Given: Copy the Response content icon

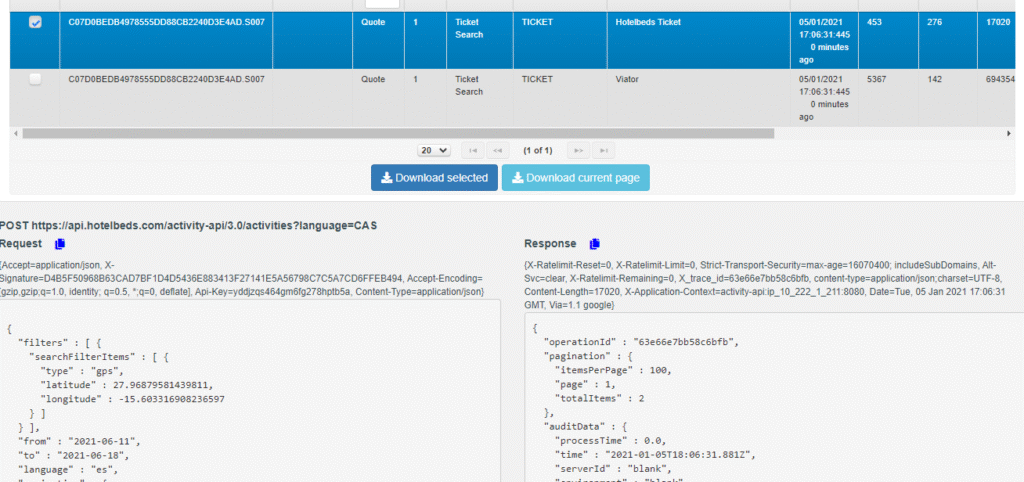Looking at the screenshot, I should click(x=594, y=243).
